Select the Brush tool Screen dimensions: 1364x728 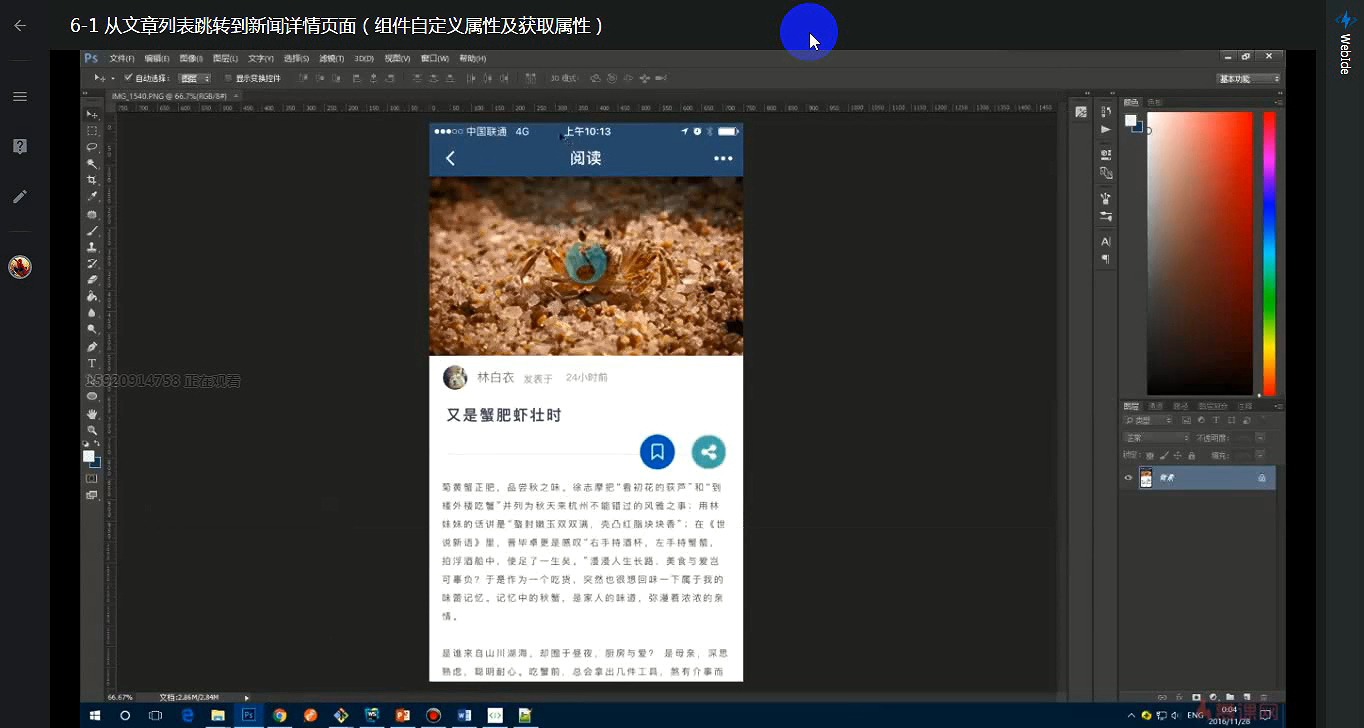[x=92, y=230]
